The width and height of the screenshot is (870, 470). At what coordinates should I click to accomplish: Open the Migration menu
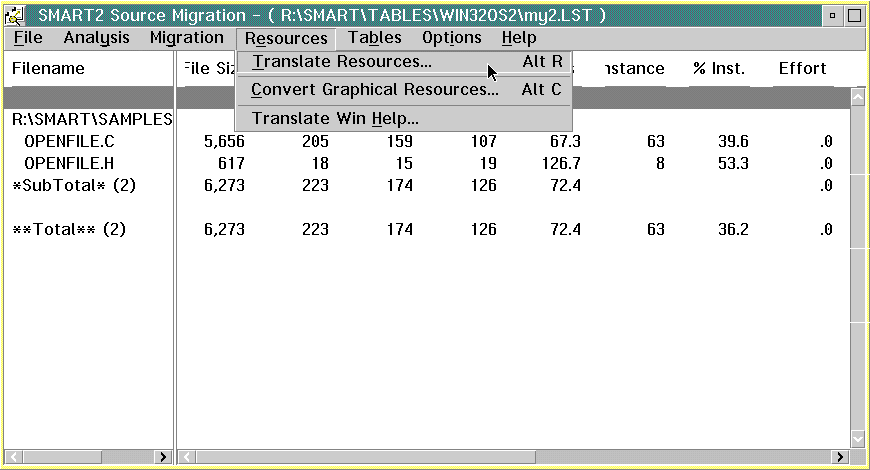186,38
